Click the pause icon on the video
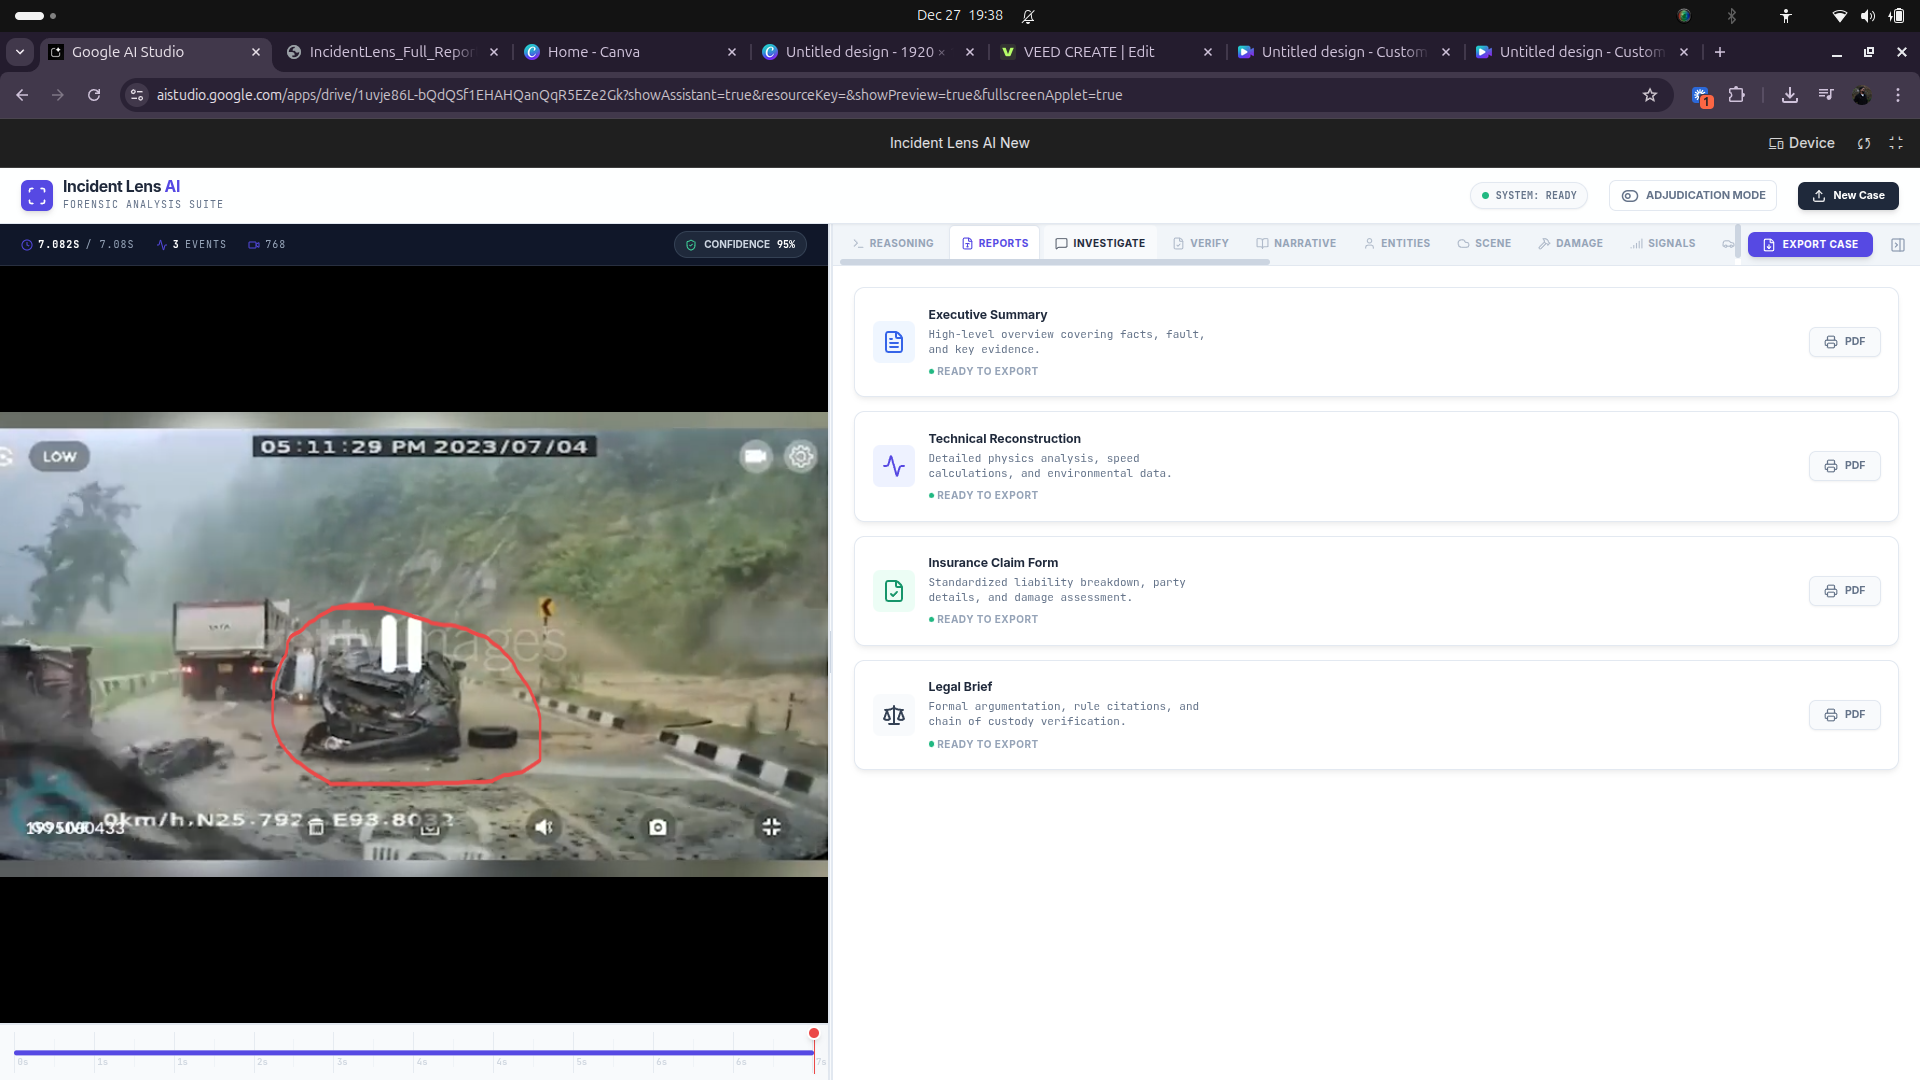The image size is (1920, 1080). (401, 643)
